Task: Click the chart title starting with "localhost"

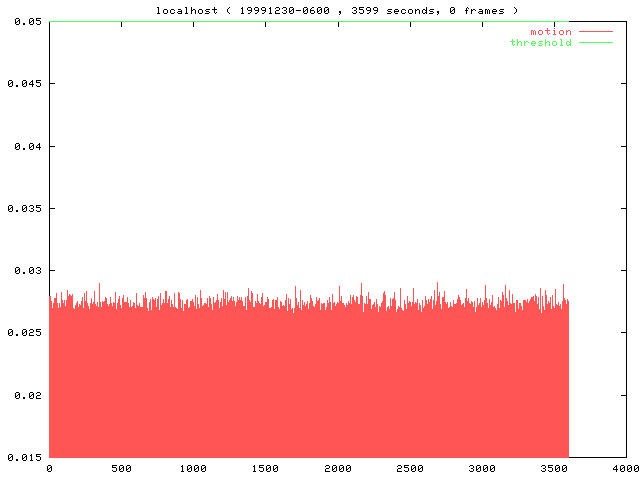Action: [337, 10]
